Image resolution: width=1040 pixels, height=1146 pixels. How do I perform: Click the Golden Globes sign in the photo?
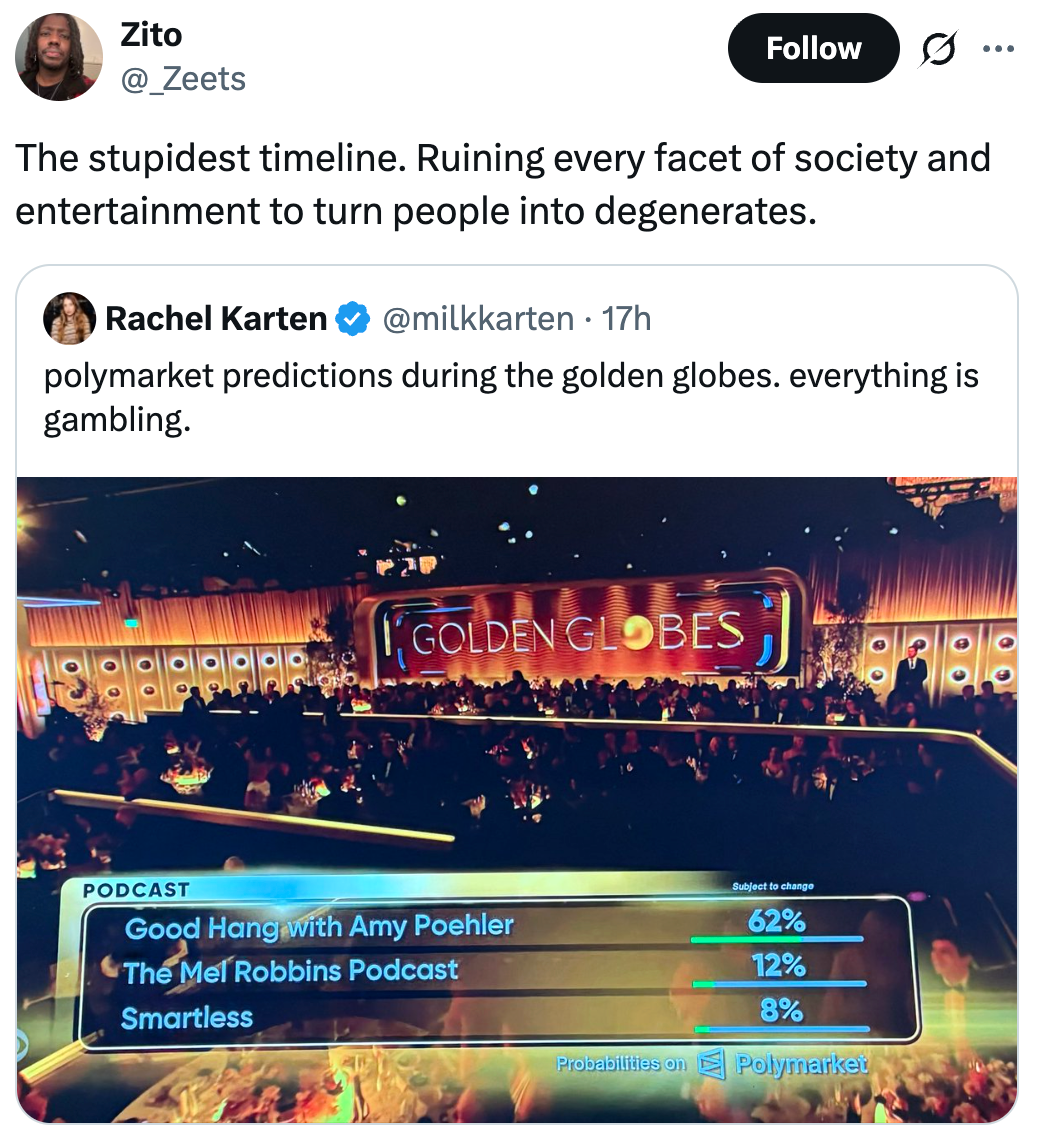(578, 631)
